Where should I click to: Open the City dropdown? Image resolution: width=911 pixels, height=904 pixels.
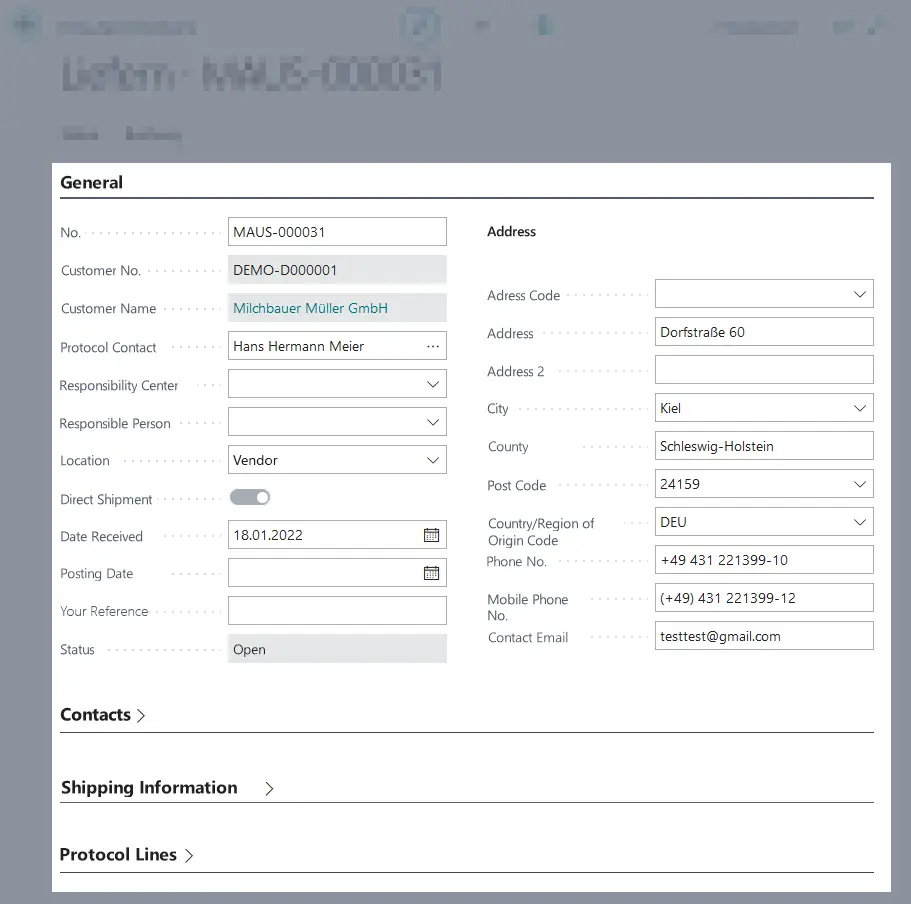coord(859,407)
